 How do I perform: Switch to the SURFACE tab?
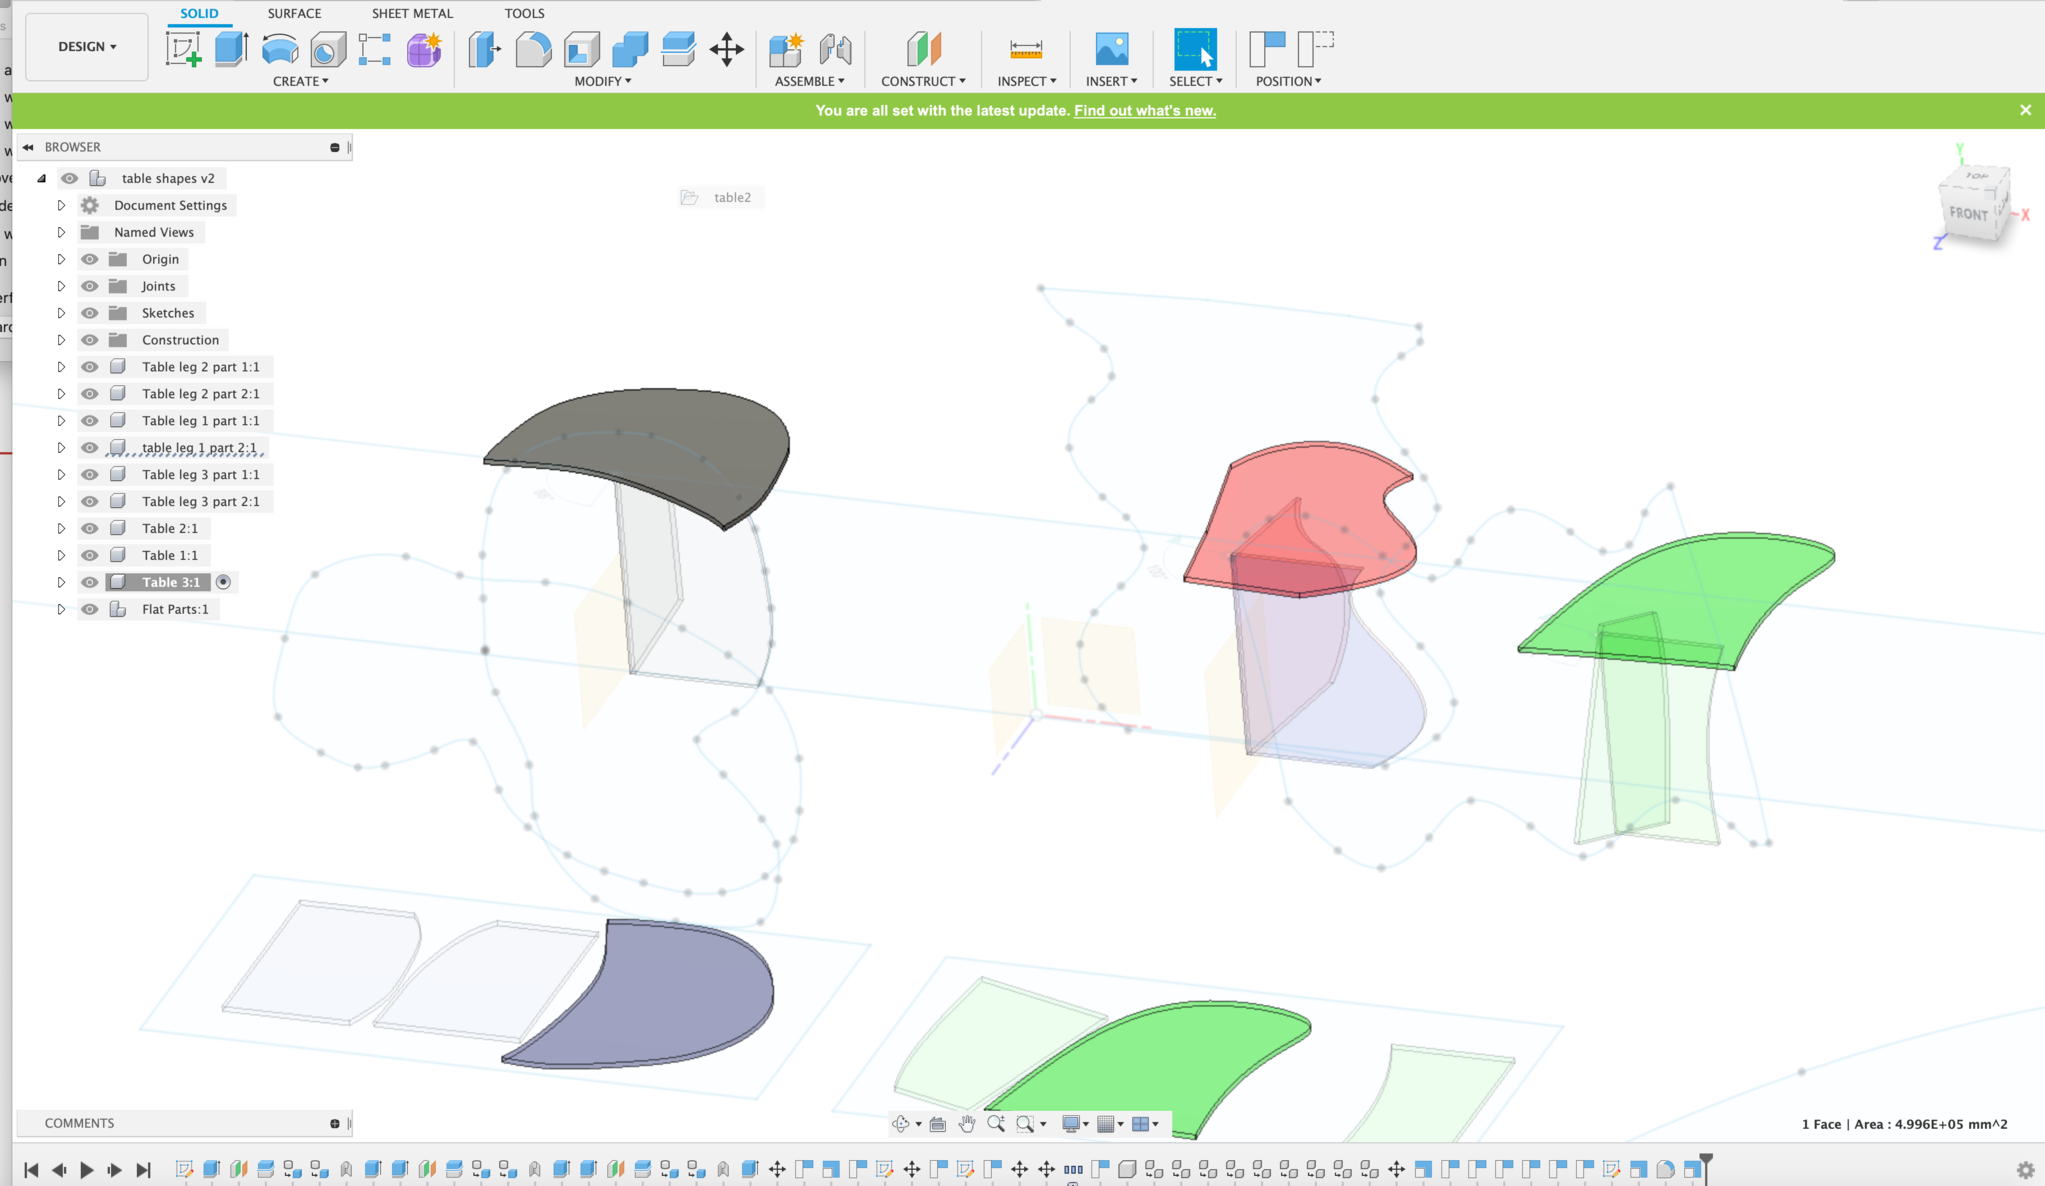[294, 13]
